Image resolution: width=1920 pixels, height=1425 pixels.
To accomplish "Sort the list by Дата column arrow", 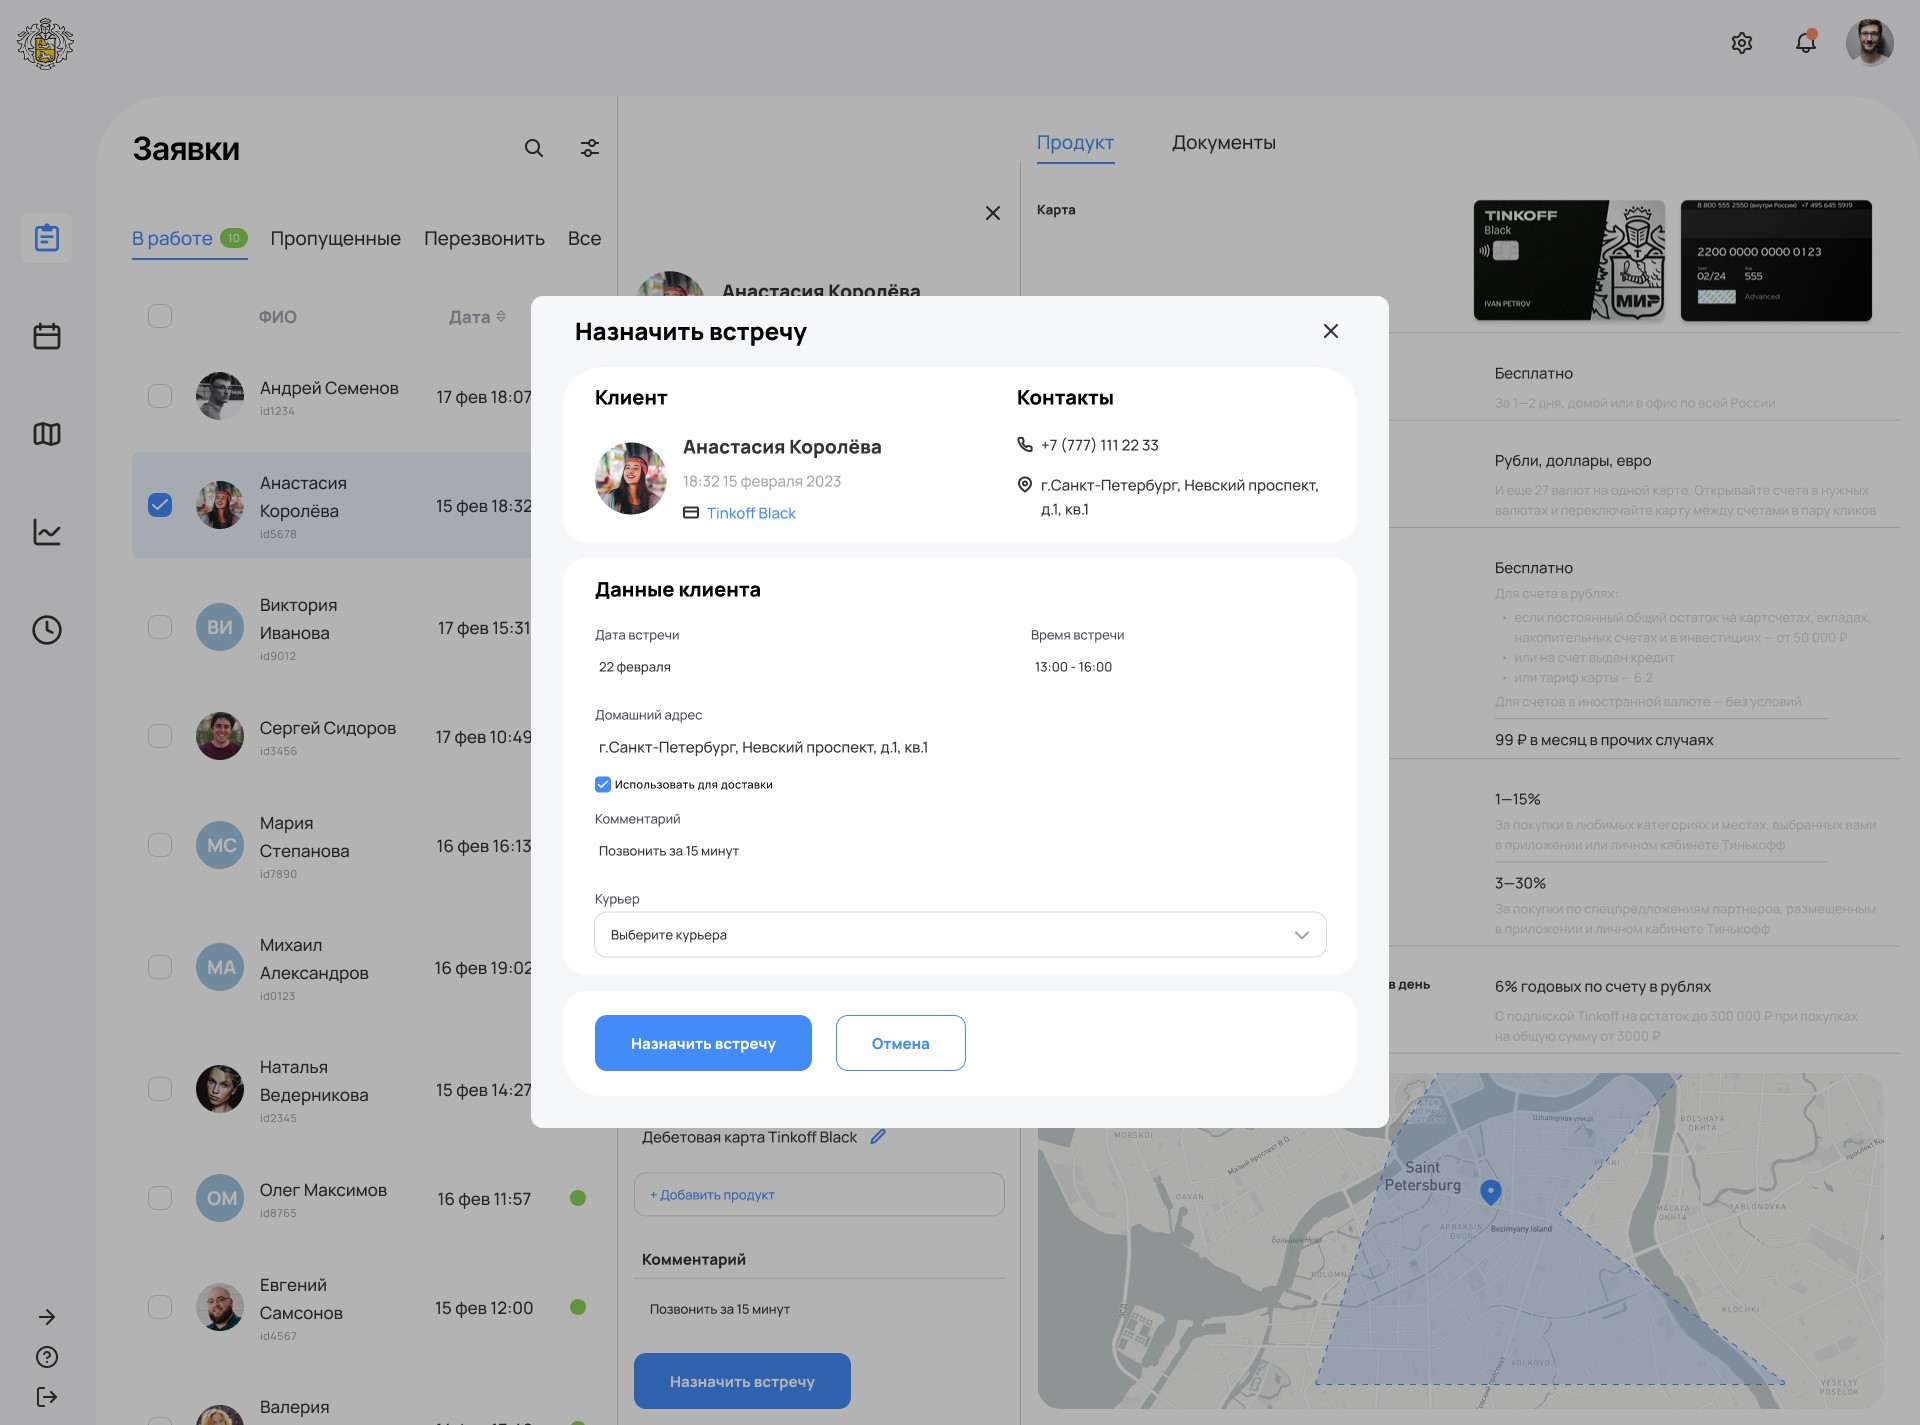I will coord(501,317).
